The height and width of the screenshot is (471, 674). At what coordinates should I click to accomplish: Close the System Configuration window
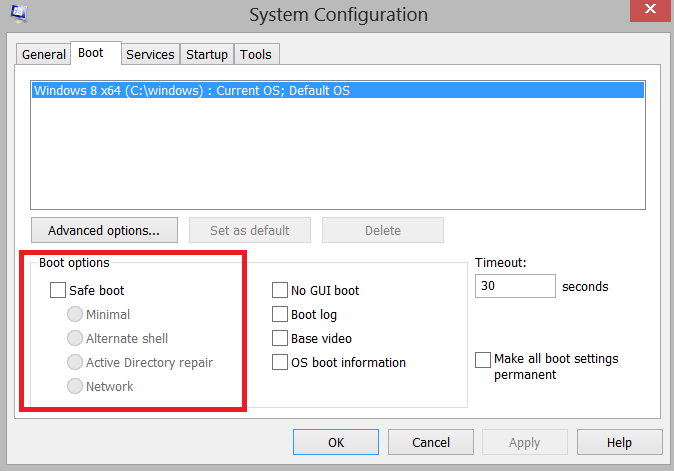point(650,9)
